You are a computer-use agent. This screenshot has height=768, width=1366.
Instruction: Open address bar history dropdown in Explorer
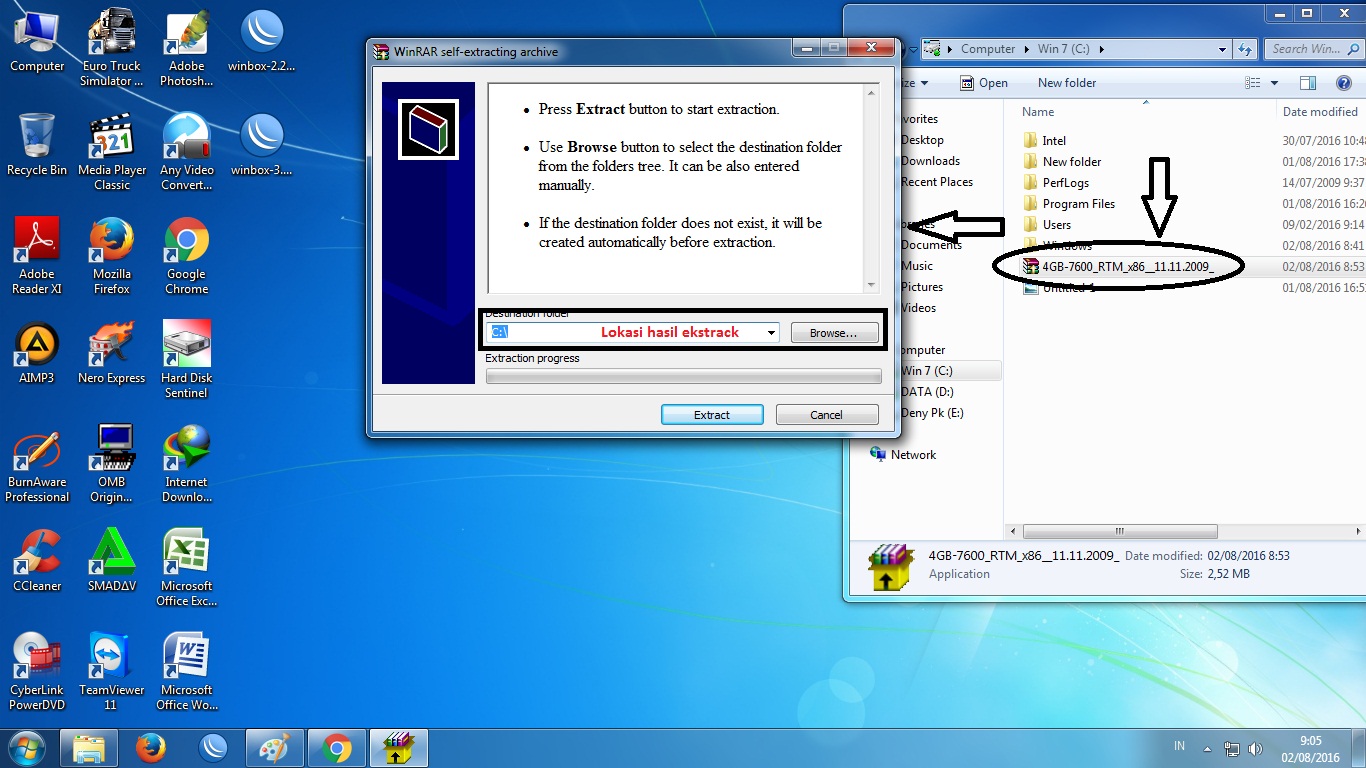coord(1222,49)
